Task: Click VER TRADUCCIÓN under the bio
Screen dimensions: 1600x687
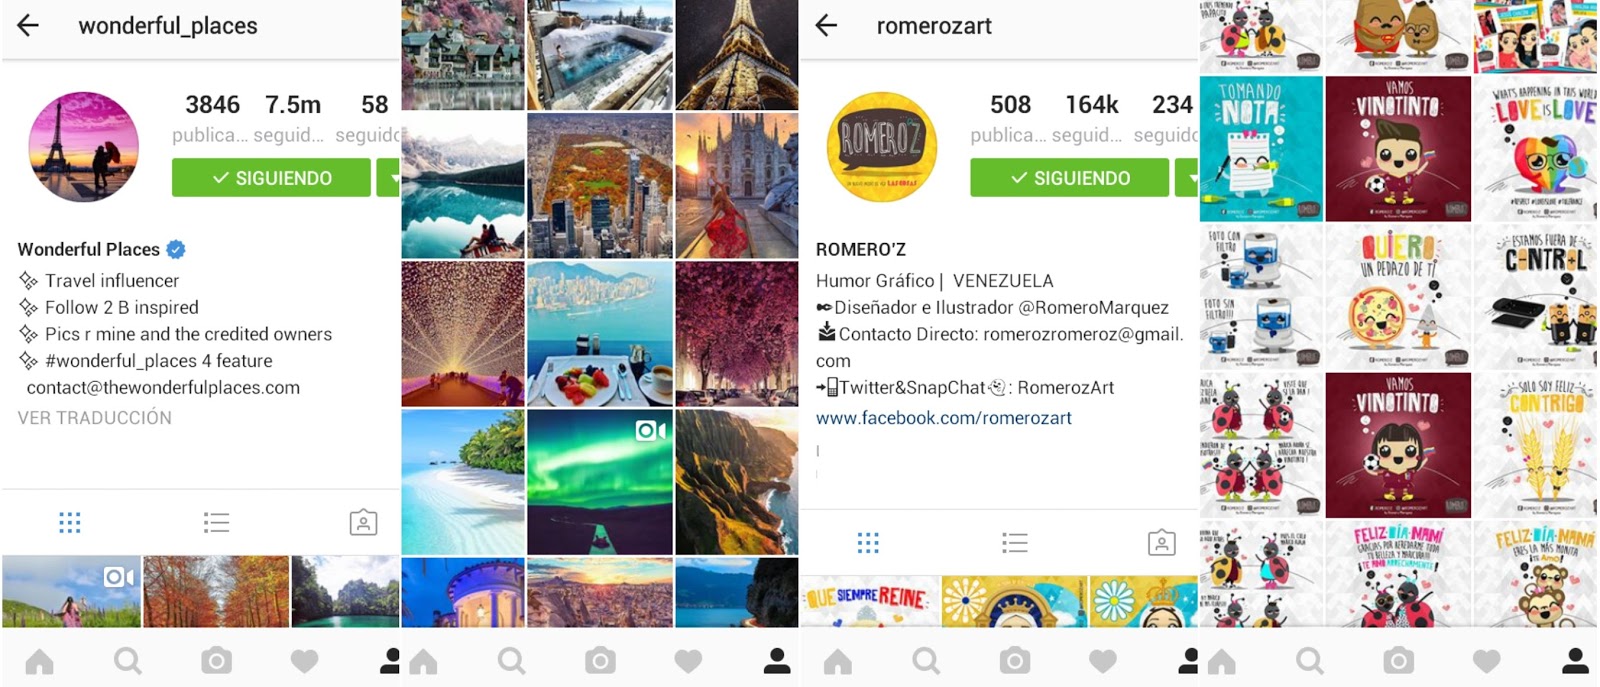Action: [x=95, y=418]
